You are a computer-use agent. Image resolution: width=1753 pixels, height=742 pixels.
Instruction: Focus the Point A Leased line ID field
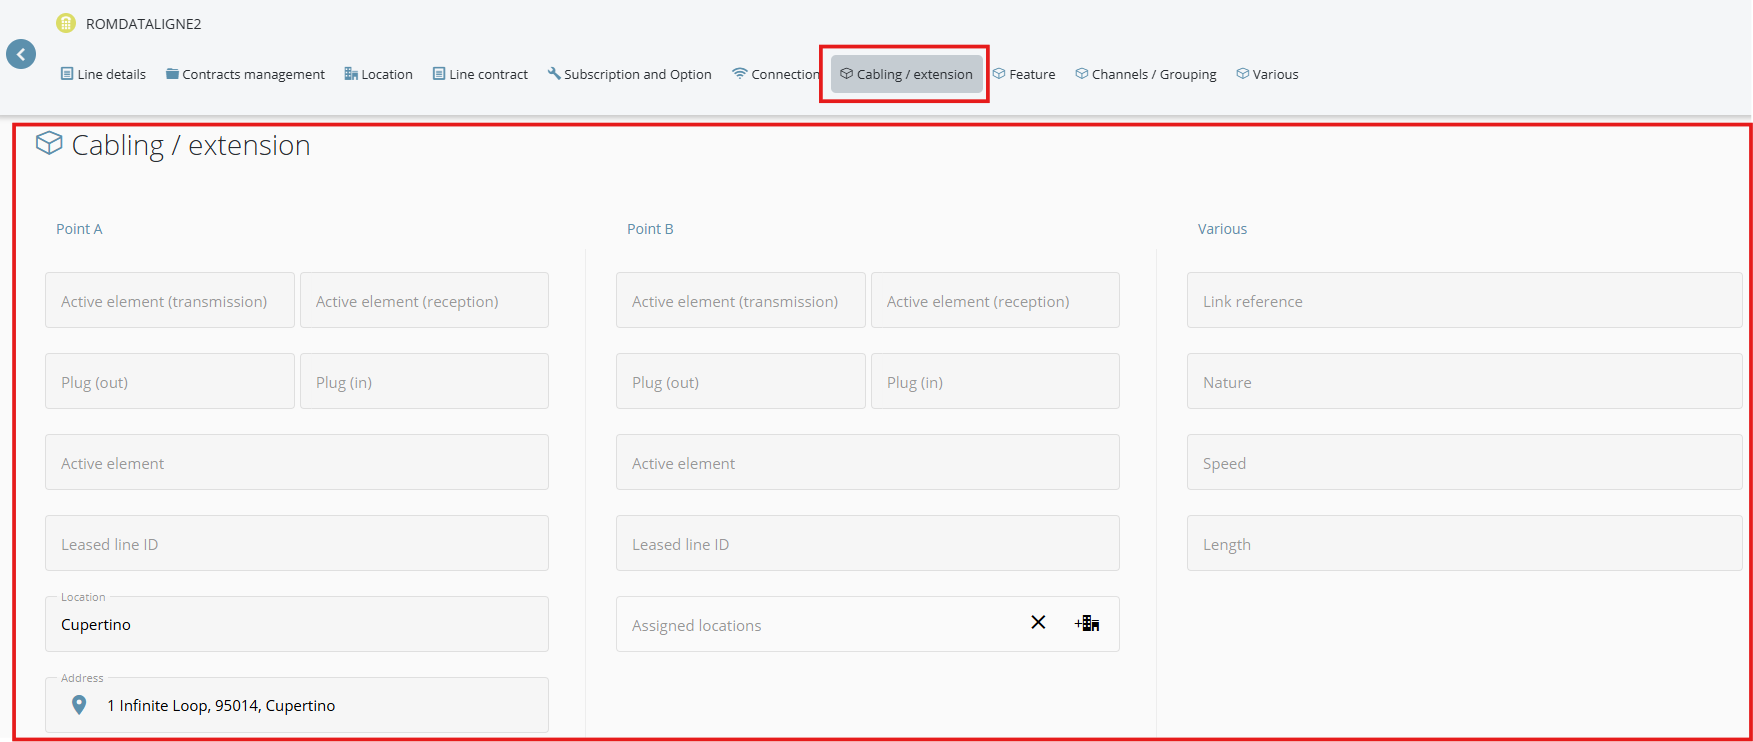click(x=296, y=543)
